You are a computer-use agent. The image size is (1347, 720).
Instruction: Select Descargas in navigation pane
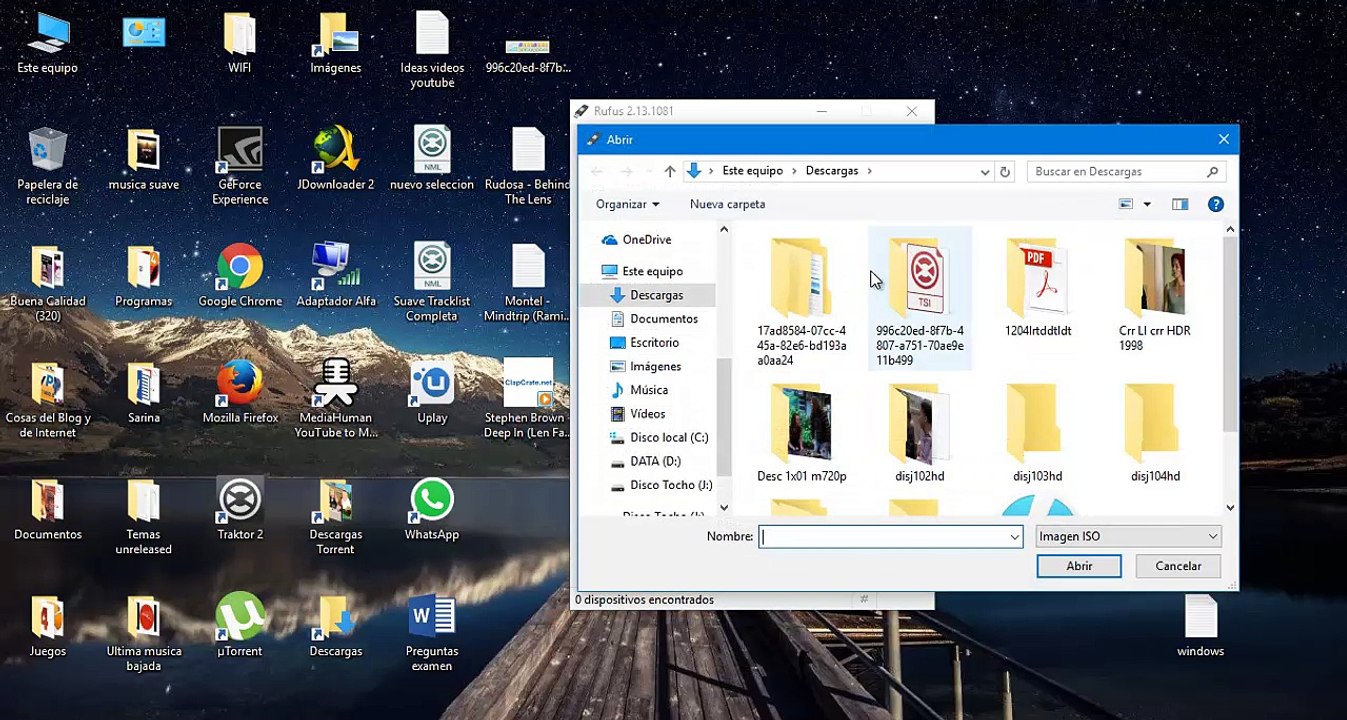(656, 295)
